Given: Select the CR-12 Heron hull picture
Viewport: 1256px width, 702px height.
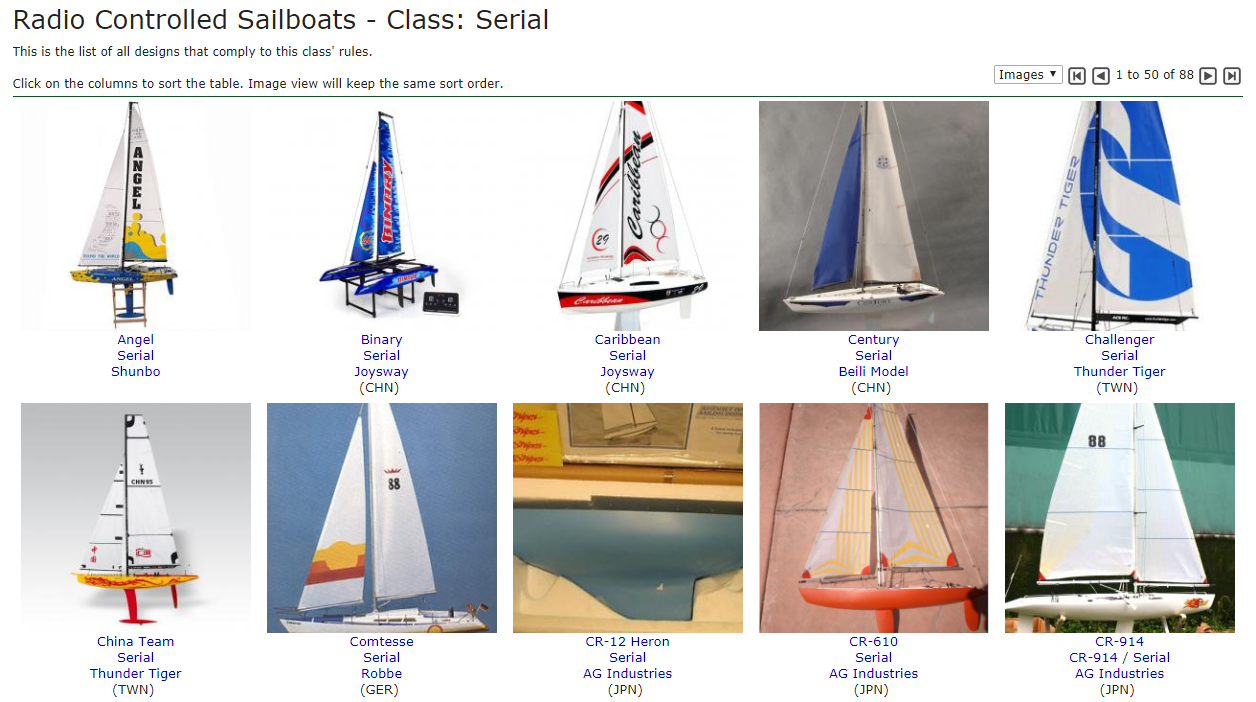Looking at the screenshot, I should pos(628,518).
